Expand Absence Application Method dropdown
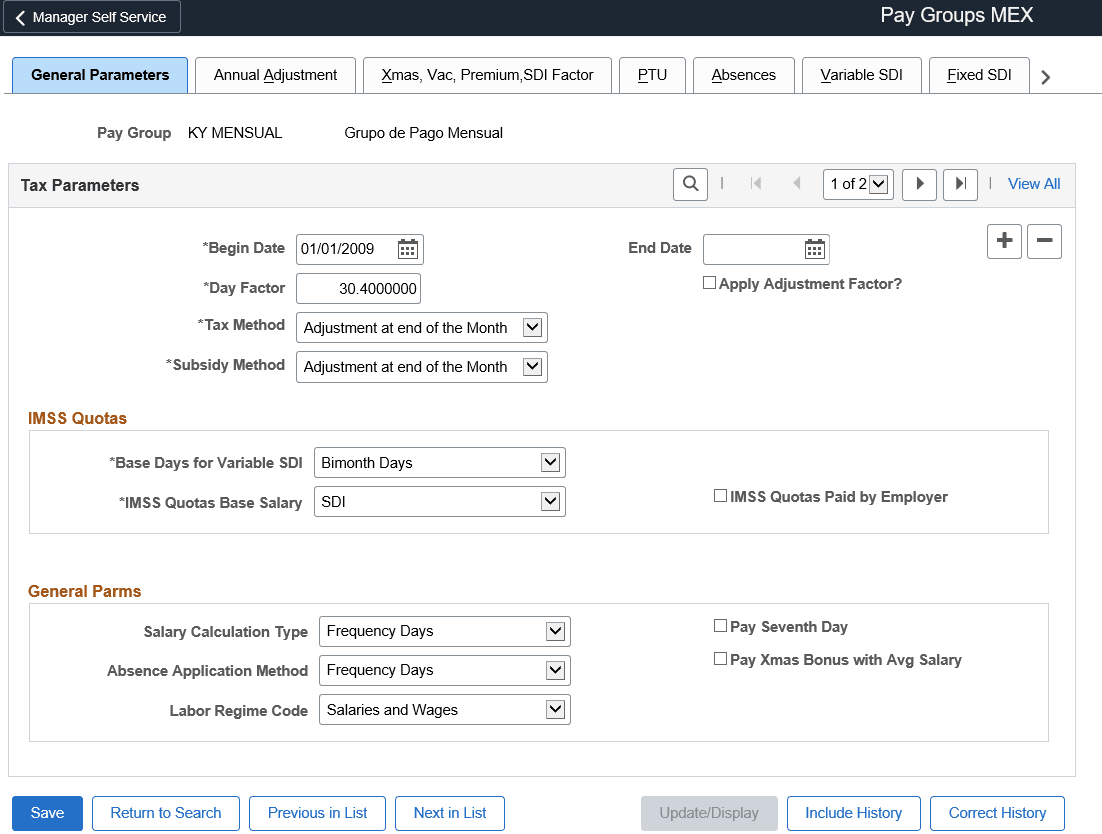 click(445, 670)
